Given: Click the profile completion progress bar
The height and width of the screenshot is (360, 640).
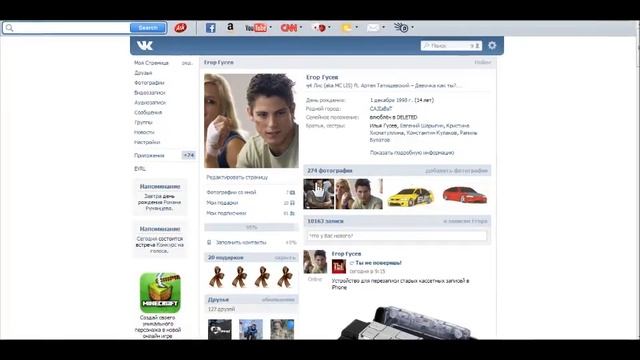Looking at the screenshot, I should pyautogui.click(x=251, y=227).
